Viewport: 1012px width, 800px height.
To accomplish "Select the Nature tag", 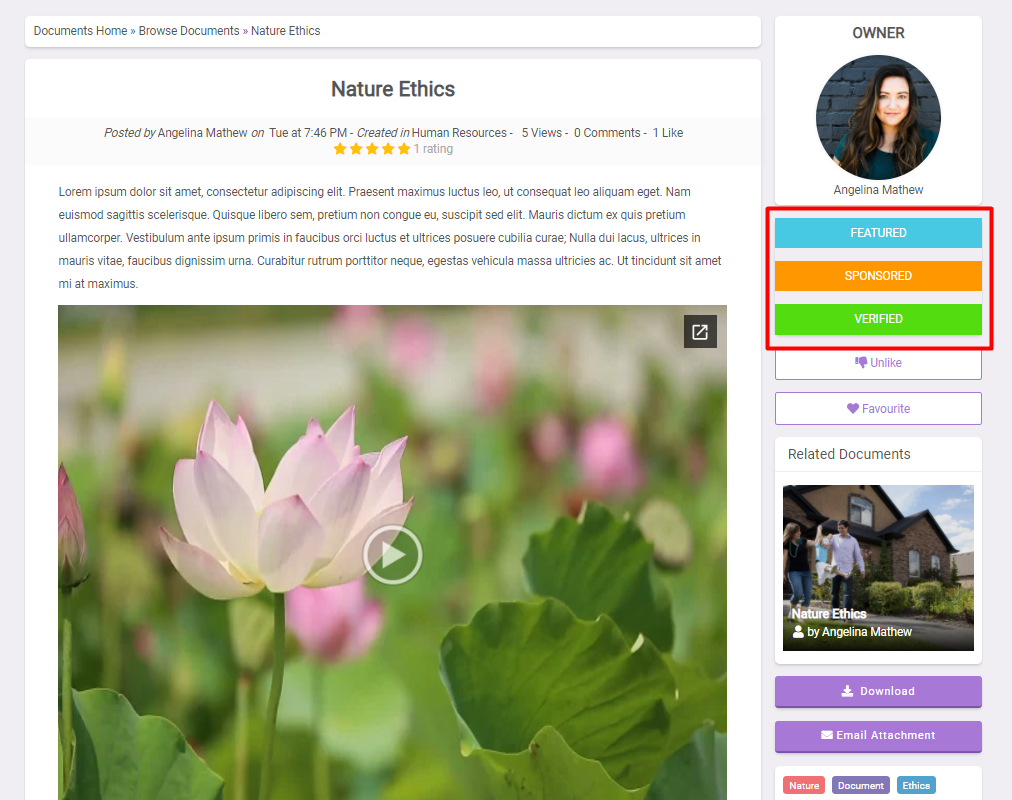I will click(x=804, y=785).
